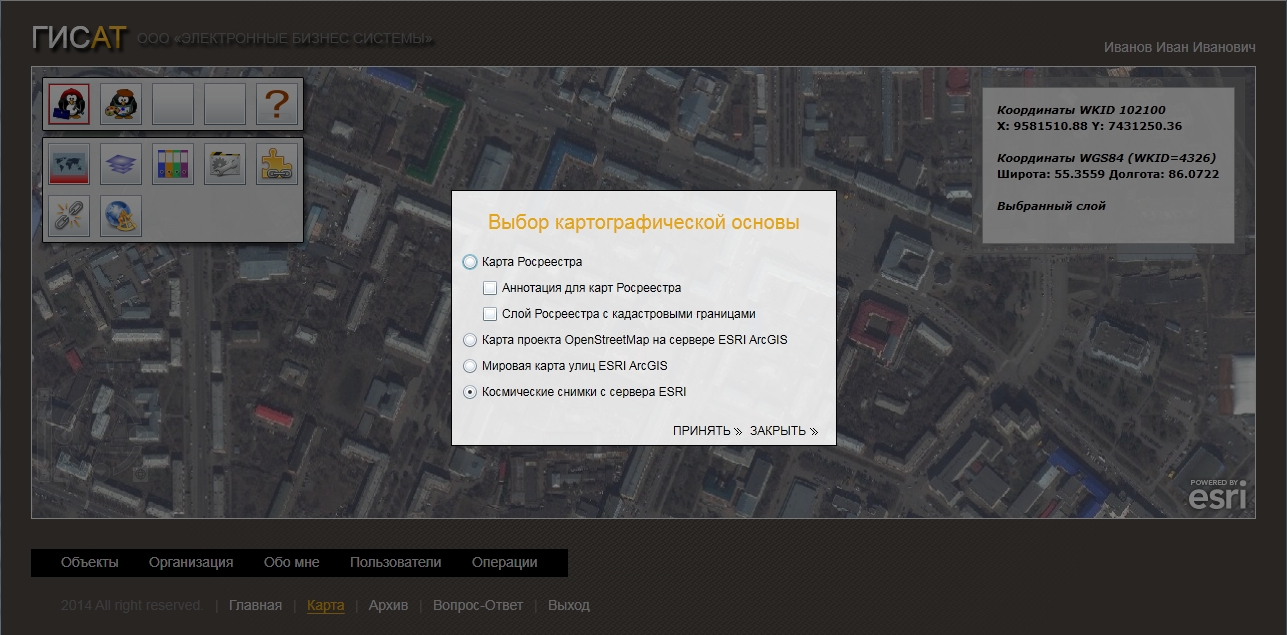This screenshot has width=1287, height=635.
Task: Click the globe with sextant icon
Action: (x=121, y=216)
